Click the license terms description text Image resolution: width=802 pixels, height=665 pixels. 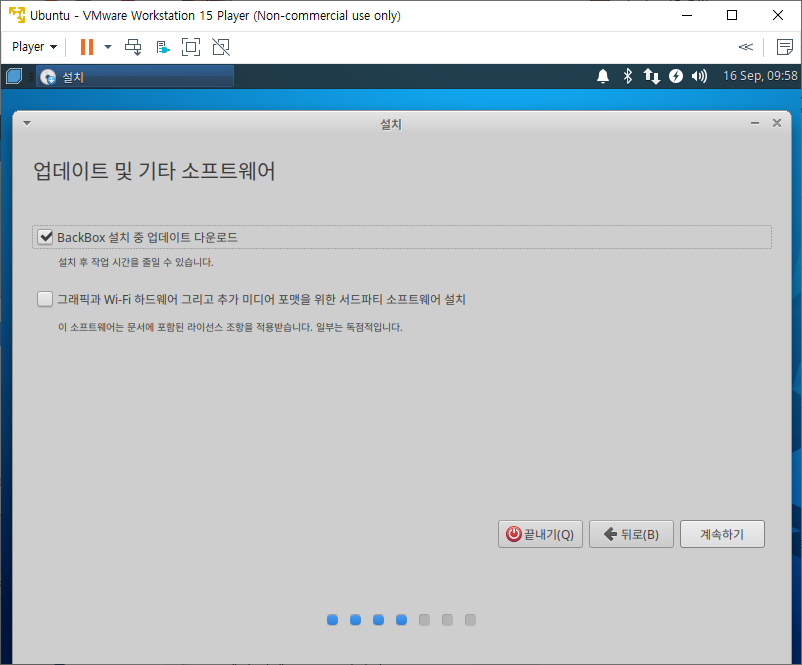coord(230,327)
